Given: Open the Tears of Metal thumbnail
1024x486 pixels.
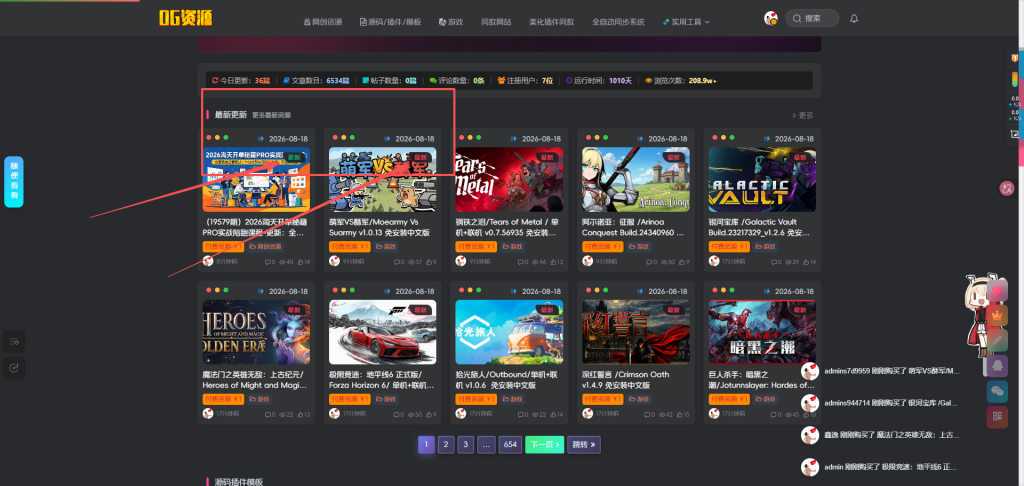Looking at the screenshot, I should pos(509,179).
